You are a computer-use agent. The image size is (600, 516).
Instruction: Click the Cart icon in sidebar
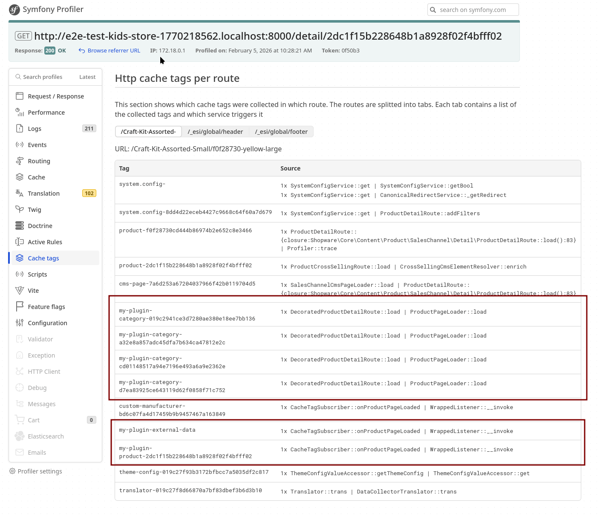click(20, 420)
